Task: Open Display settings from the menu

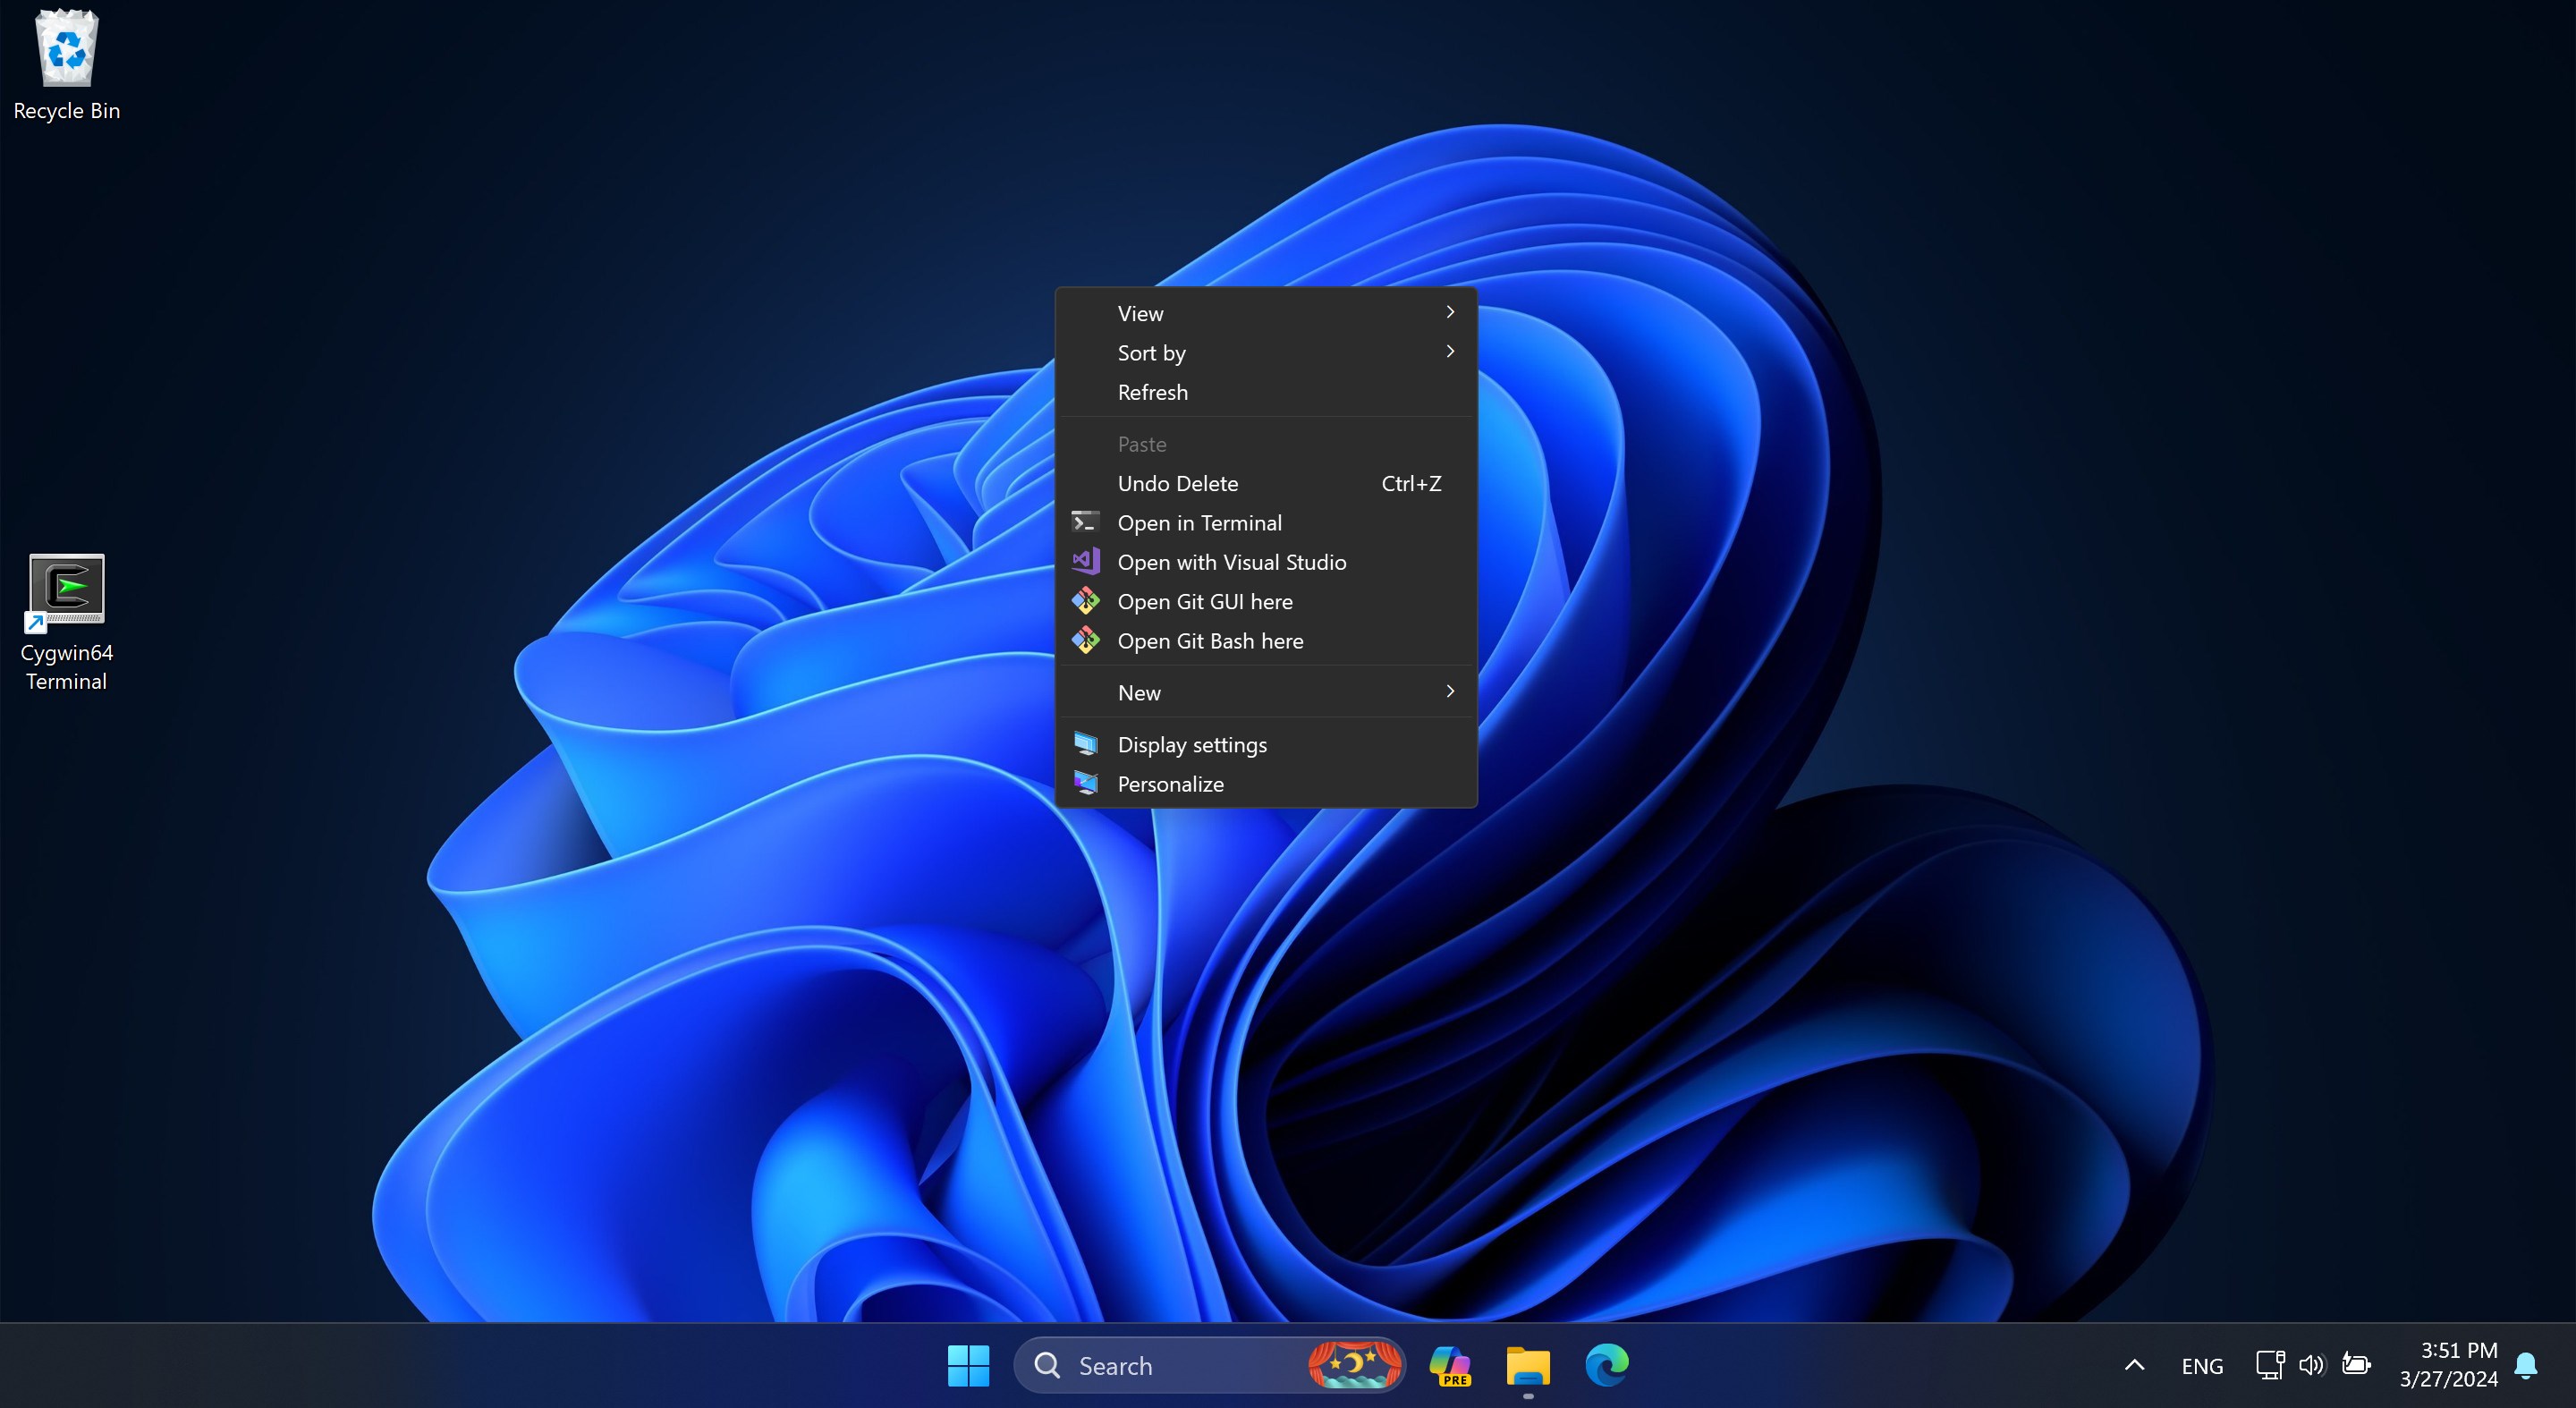Action: (x=1192, y=745)
